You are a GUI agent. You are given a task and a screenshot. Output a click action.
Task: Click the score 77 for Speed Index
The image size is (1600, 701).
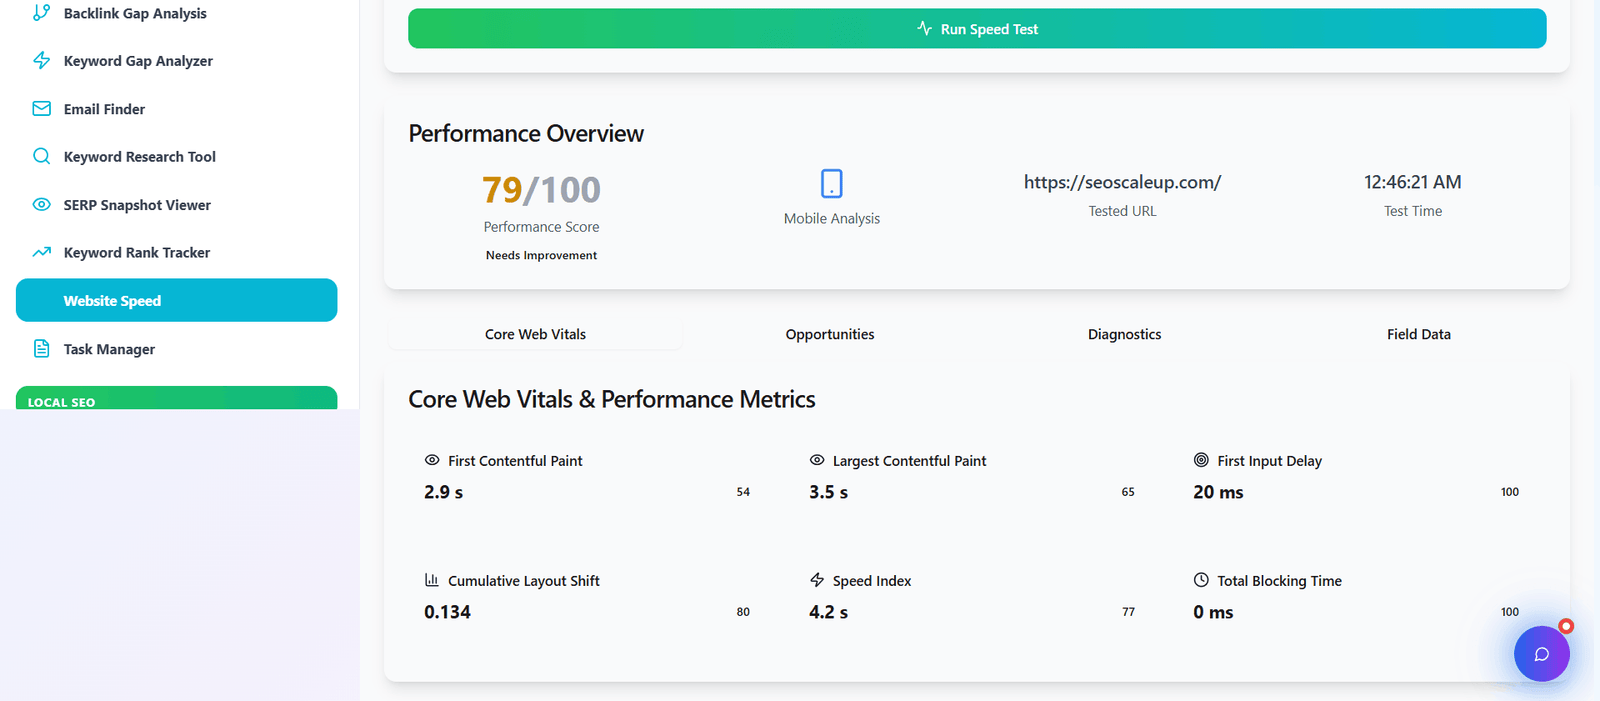pos(1128,612)
